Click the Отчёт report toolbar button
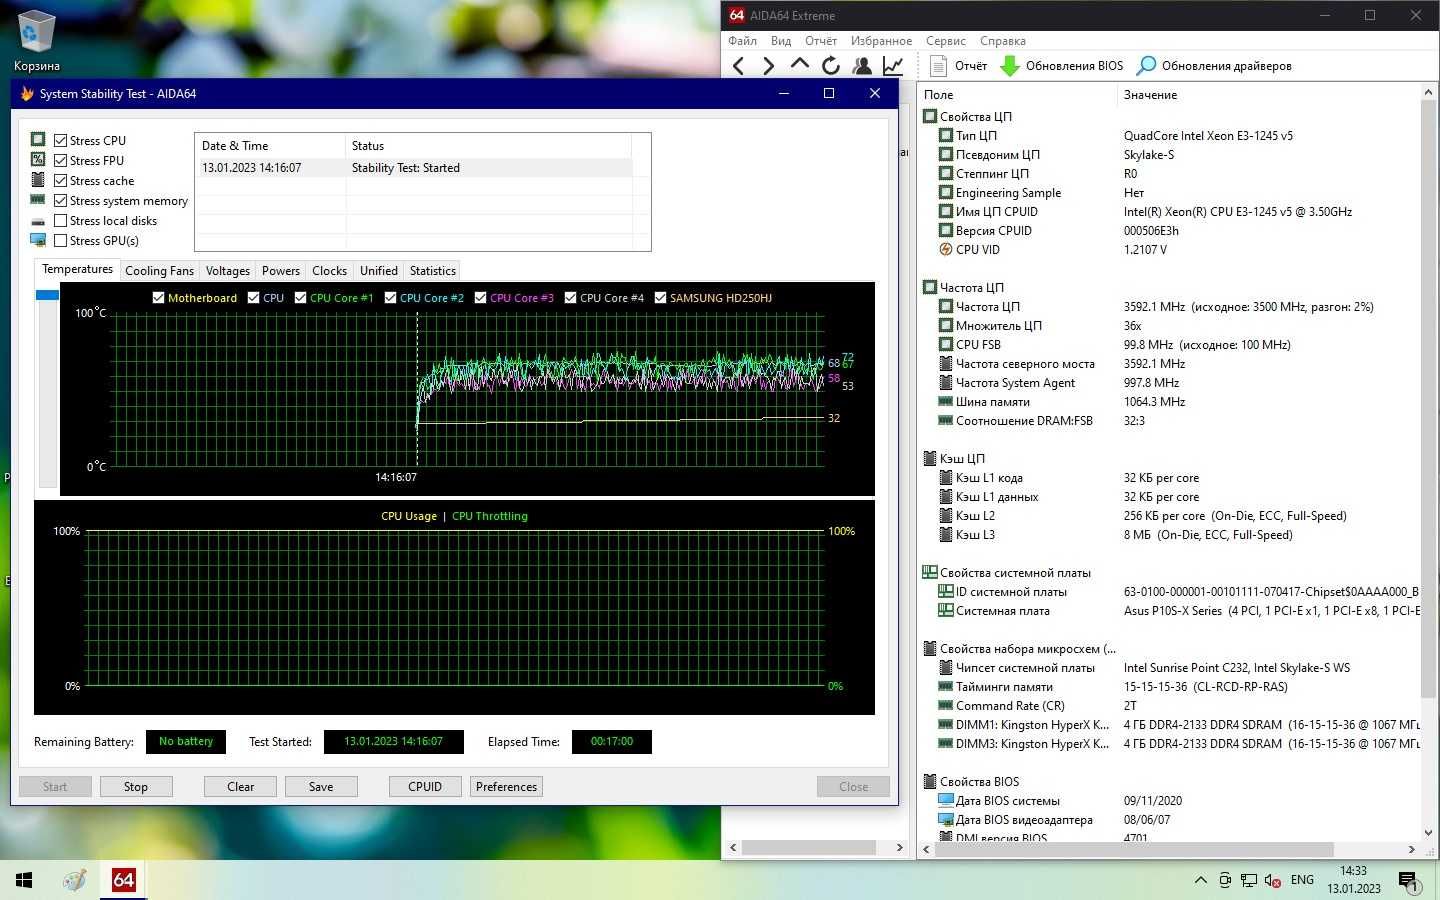The width and height of the screenshot is (1440, 900). [x=959, y=66]
